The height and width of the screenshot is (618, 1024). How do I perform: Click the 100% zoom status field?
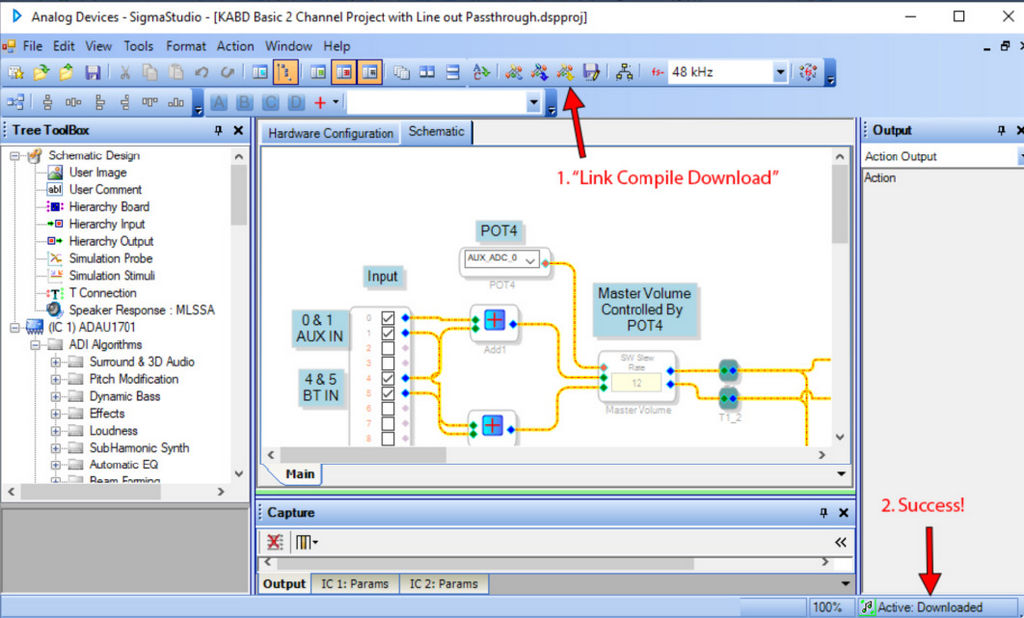pos(827,607)
